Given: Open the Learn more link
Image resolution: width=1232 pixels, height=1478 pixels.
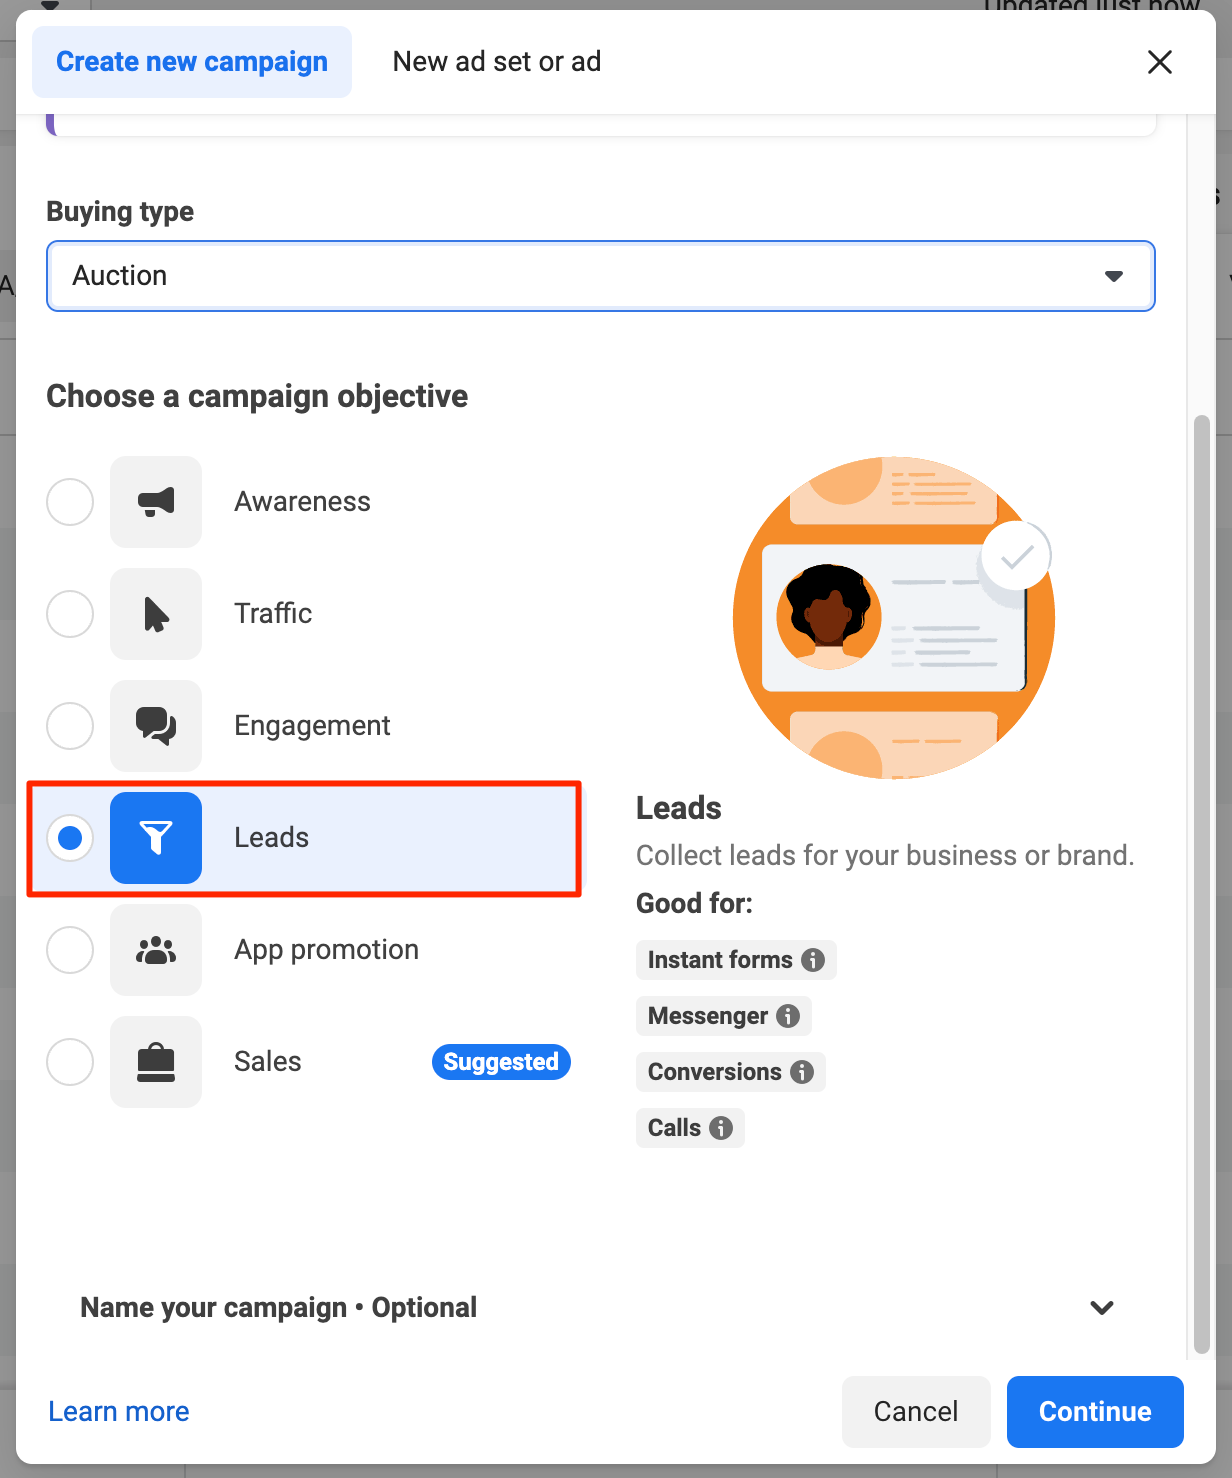Looking at the screenshot, I should pyautogui.click(x=118, y=1411).
